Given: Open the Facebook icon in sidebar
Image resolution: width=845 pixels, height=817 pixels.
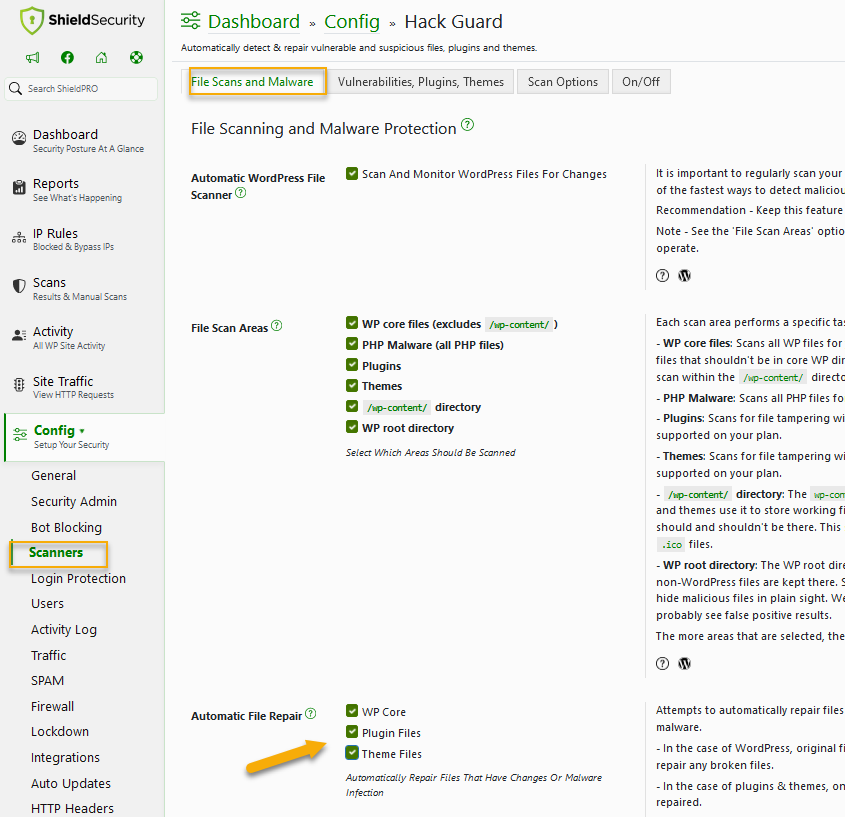Looking at the screenshot, I should pos(67,58).
